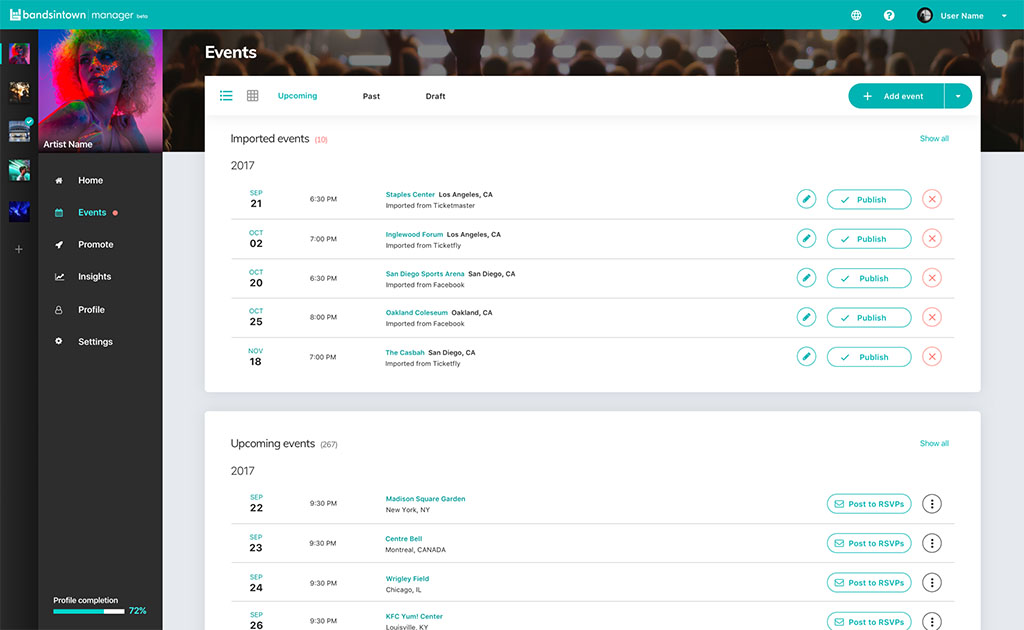Switch to the Draft tab
Viewport: 1024px width, 630px height.
tap(435, 96)
